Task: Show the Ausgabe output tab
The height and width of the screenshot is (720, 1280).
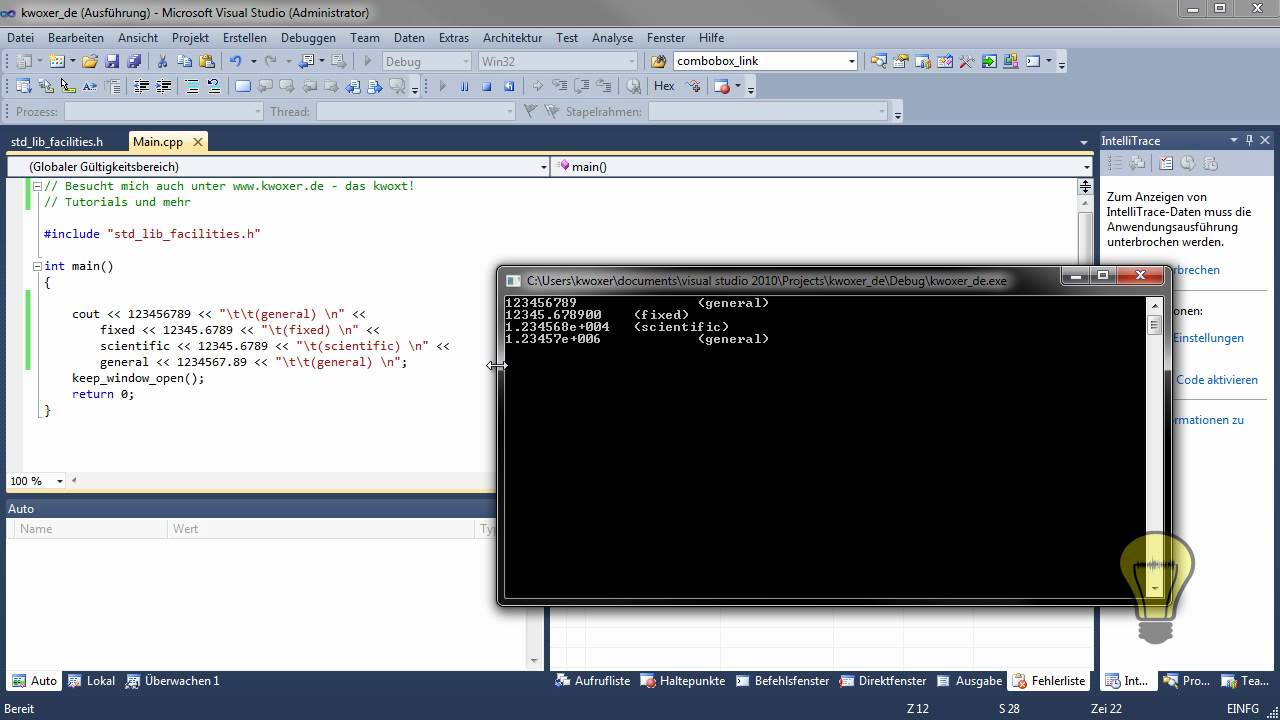Action: click(x=969, y=681)
